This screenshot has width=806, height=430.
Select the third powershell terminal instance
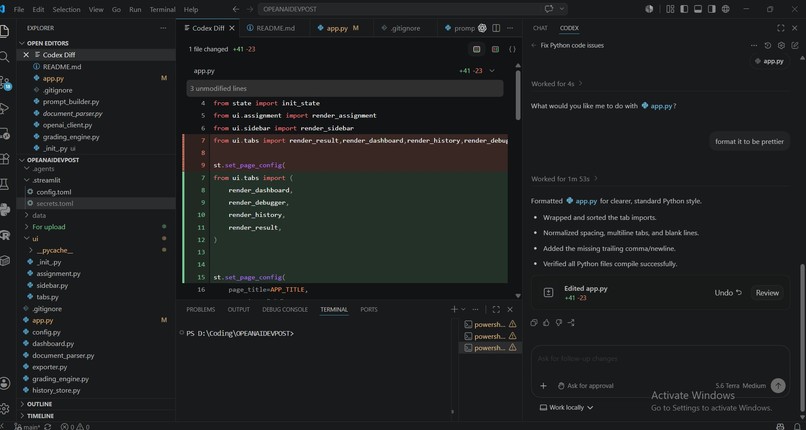click(x=490, y=348)
